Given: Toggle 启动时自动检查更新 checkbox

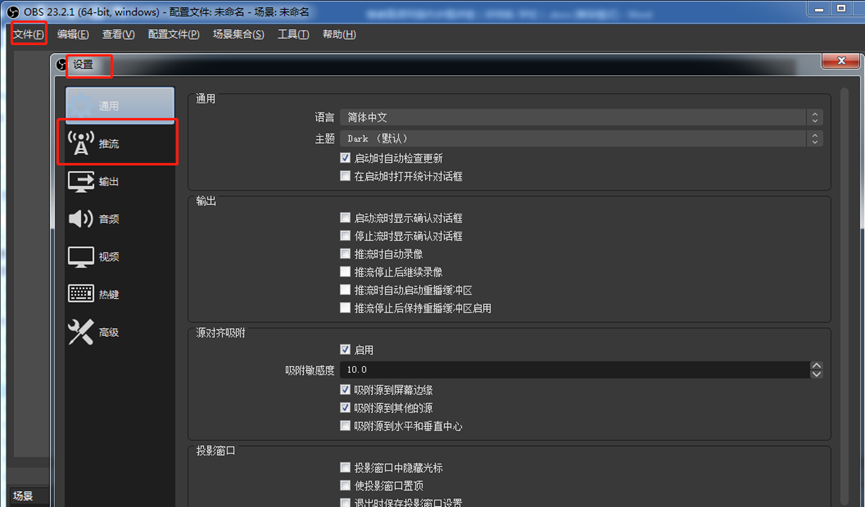Looking at the screenshot, I should (x=345, y=158).
